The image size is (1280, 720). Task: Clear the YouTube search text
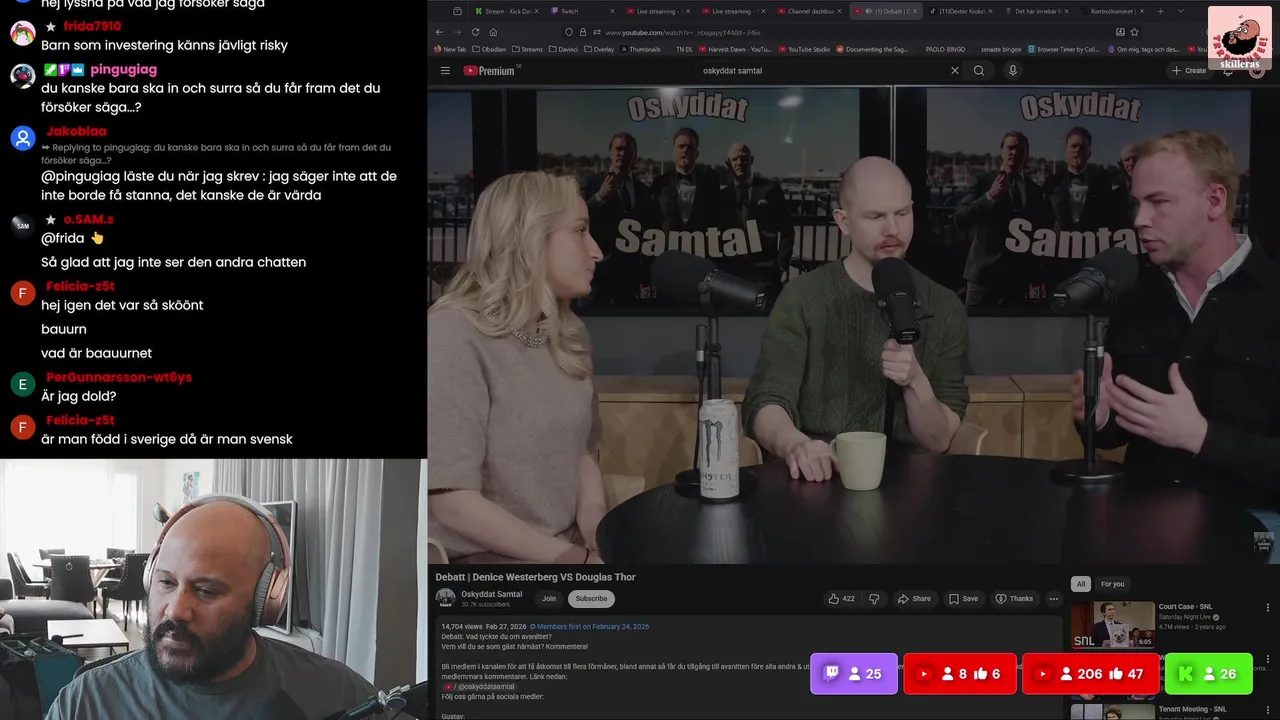[x=954, y=71]
